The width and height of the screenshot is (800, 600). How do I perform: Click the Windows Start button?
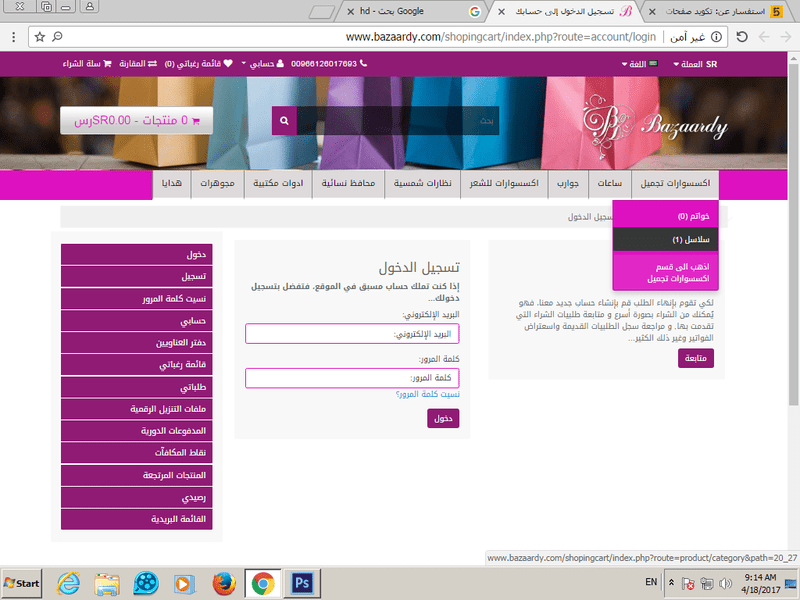(x=21, y=583)
